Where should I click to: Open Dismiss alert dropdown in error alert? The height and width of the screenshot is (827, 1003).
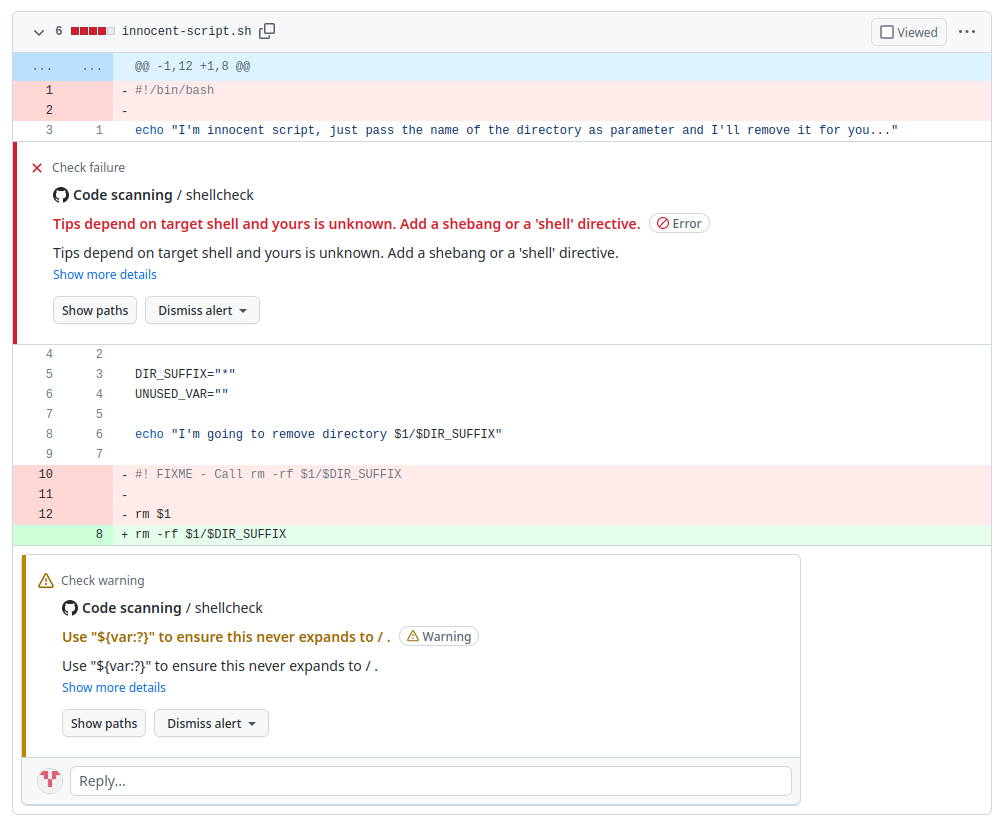(x=202, y=310)
